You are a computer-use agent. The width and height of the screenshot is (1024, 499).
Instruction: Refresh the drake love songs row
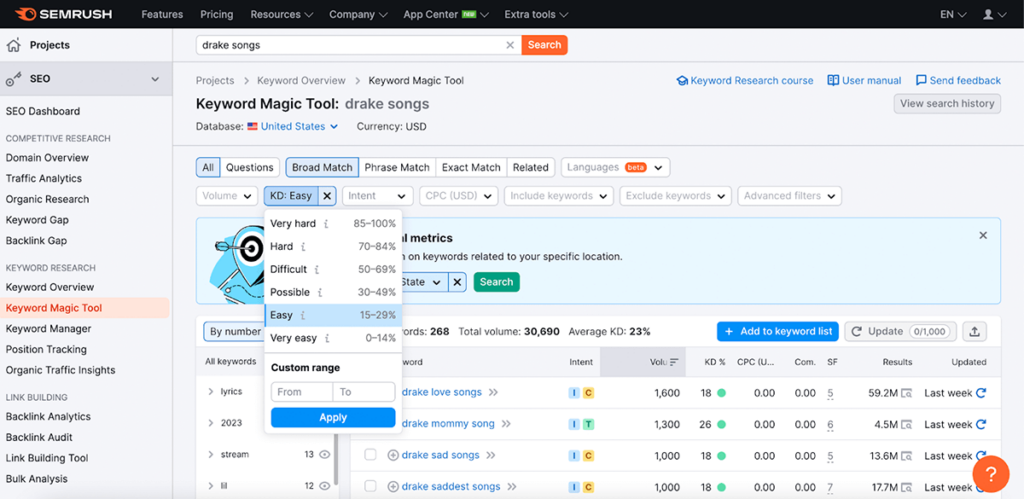click(x=980, y=393)
